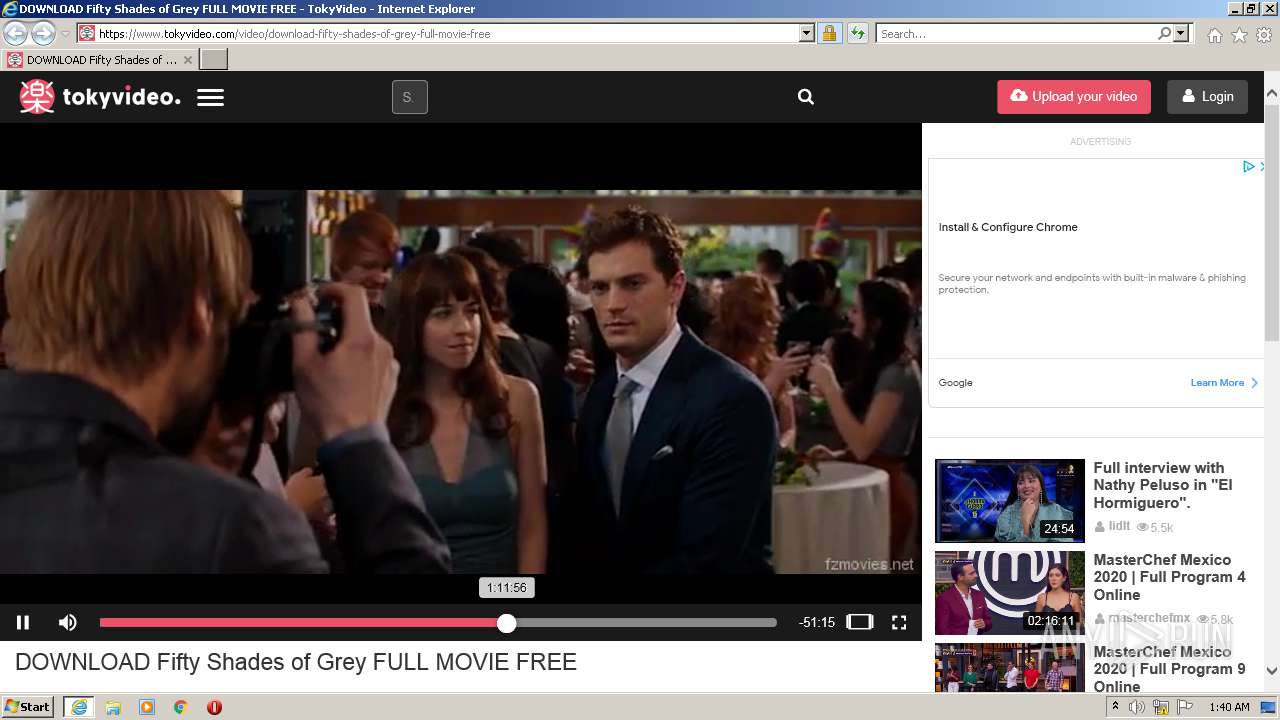Enter fullscreen with the fullscreen icon
Viewport: 1280px width, 720px height.
click(899, 622)
